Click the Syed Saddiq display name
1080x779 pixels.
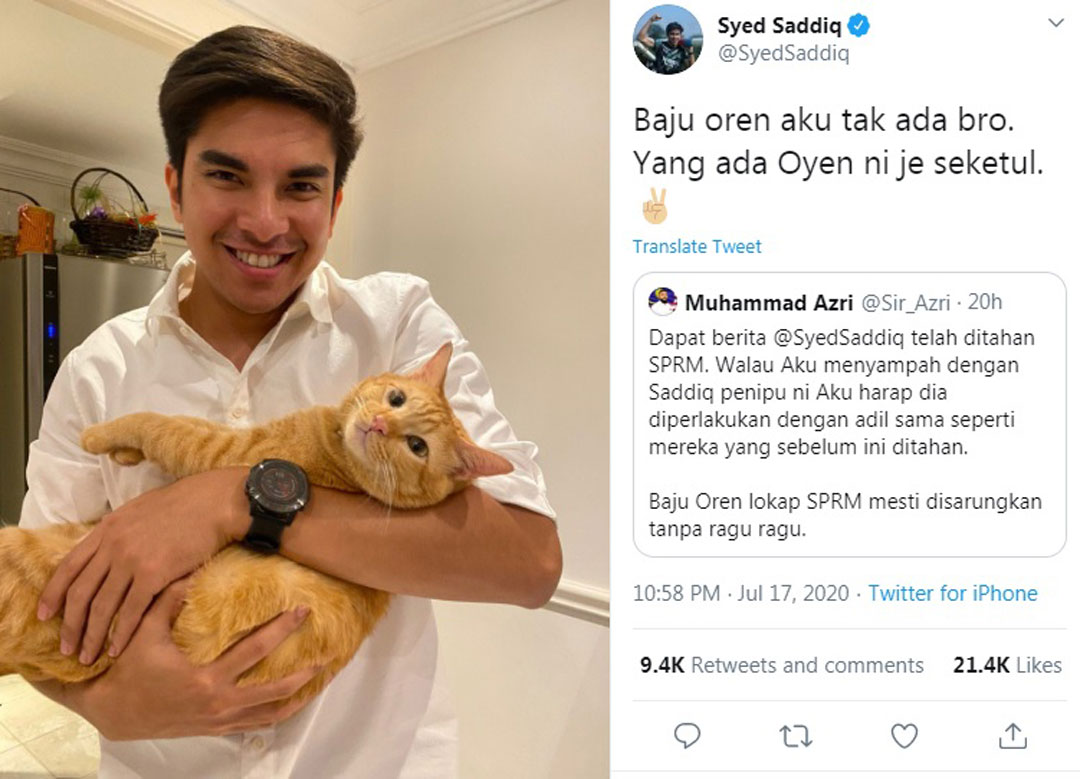779,26
